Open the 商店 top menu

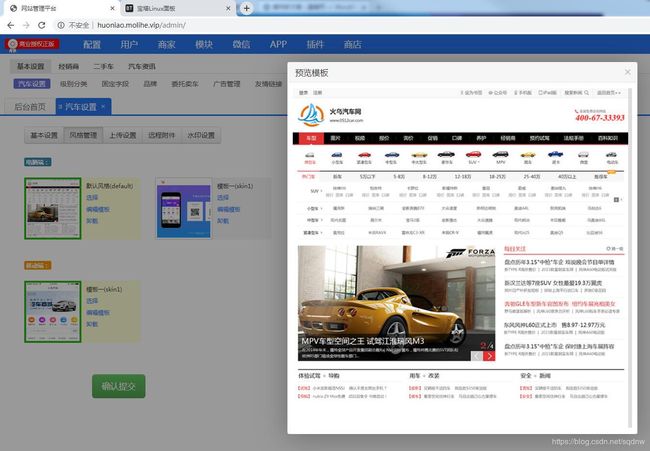[x=352, y=44]
